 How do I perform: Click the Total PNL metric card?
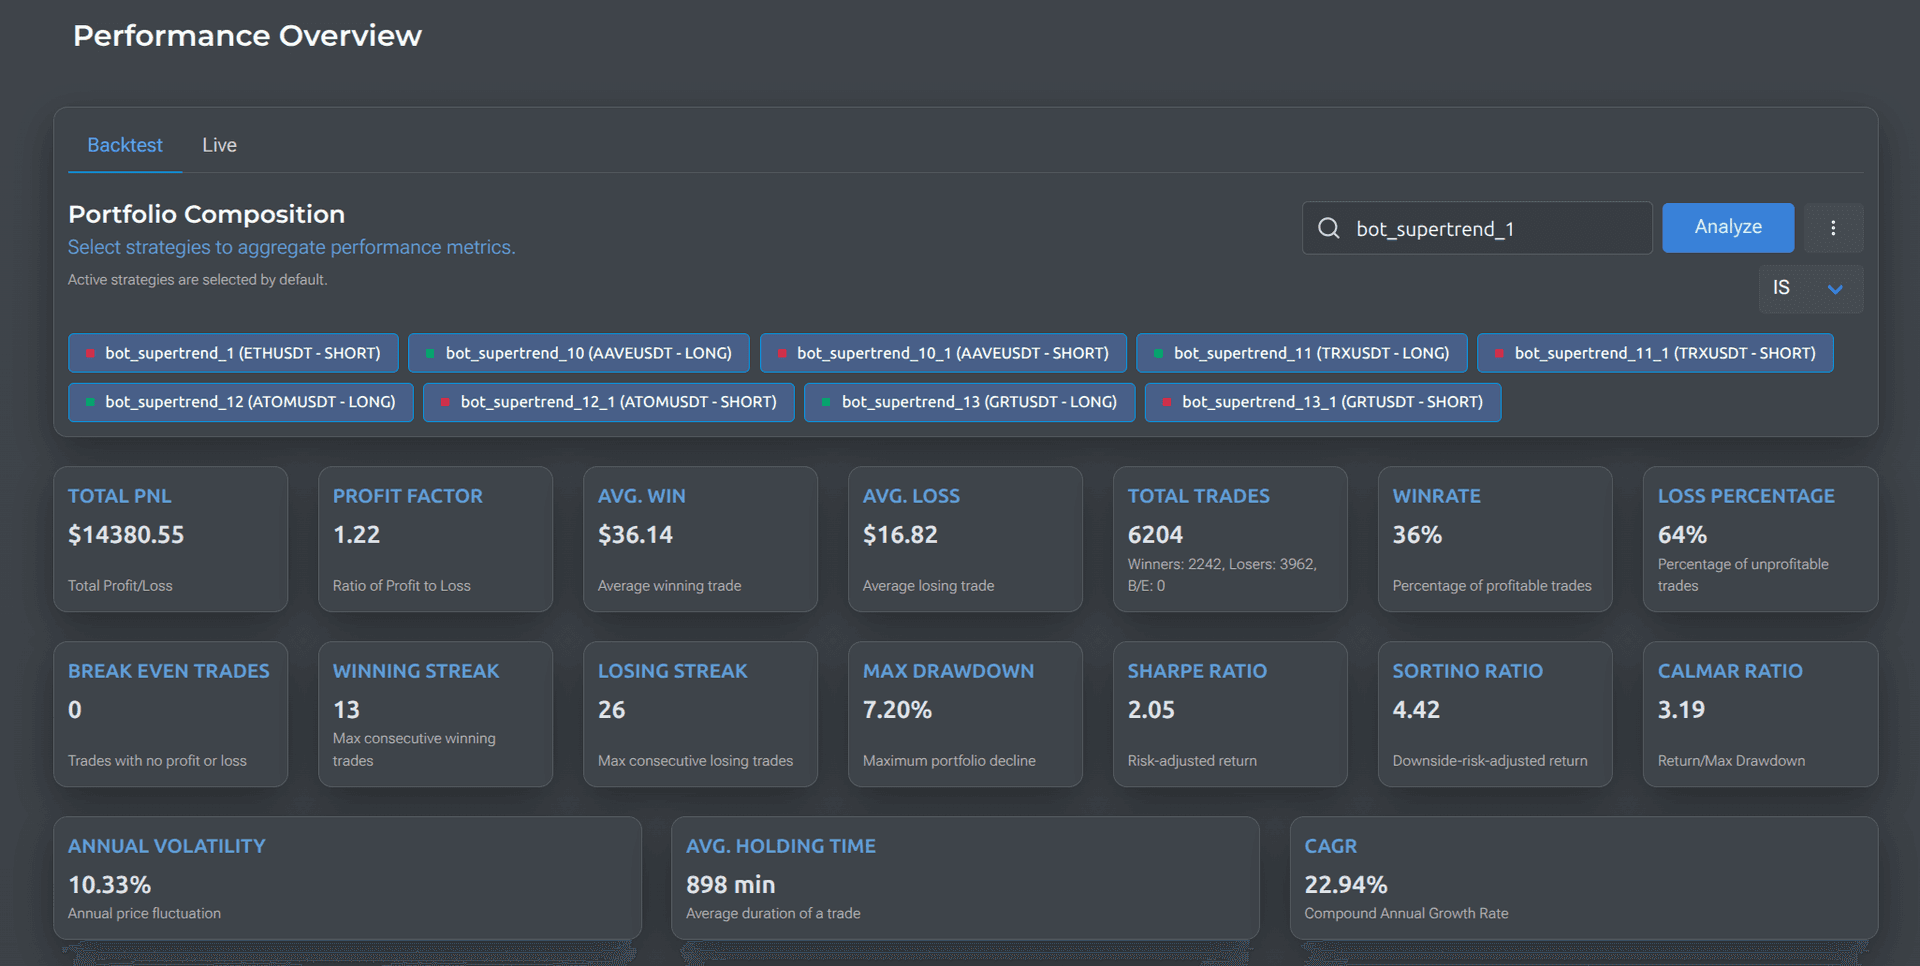171,539
